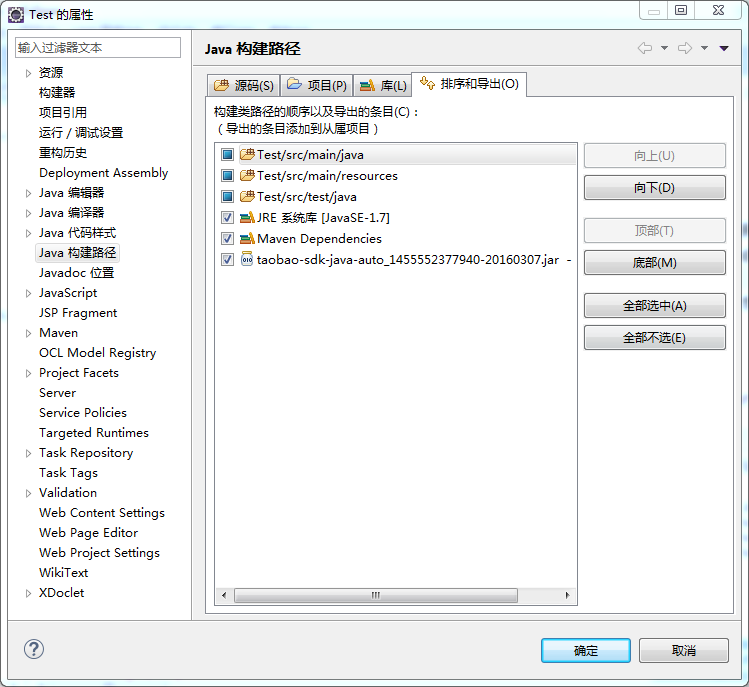Confirm with the 确定 button

586,650
